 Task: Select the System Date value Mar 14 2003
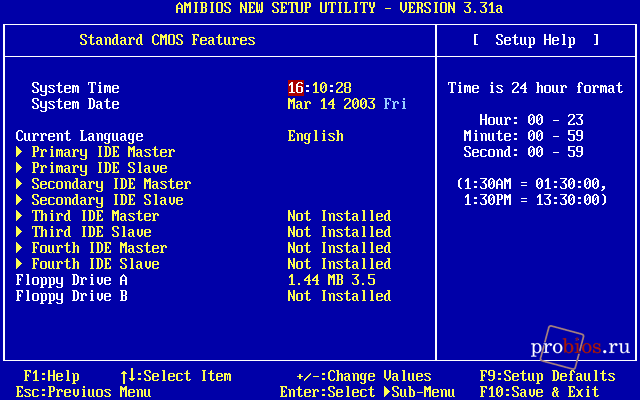click(x=331, y=104)
